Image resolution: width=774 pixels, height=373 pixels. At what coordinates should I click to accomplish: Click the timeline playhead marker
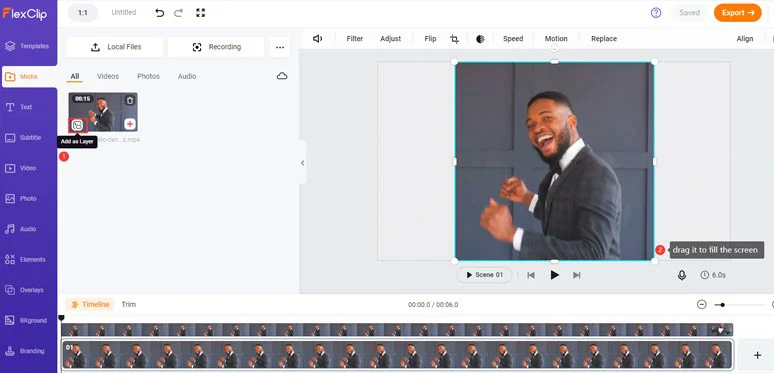[61, 318]
